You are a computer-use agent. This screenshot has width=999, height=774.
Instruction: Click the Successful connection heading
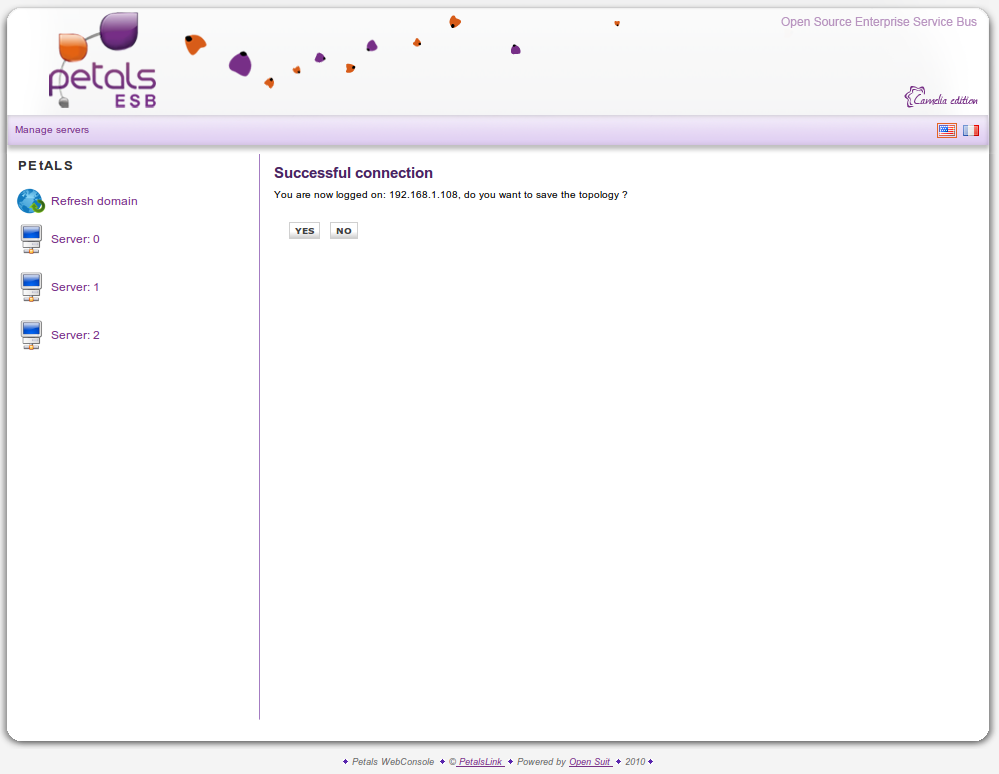click(353, 173)
